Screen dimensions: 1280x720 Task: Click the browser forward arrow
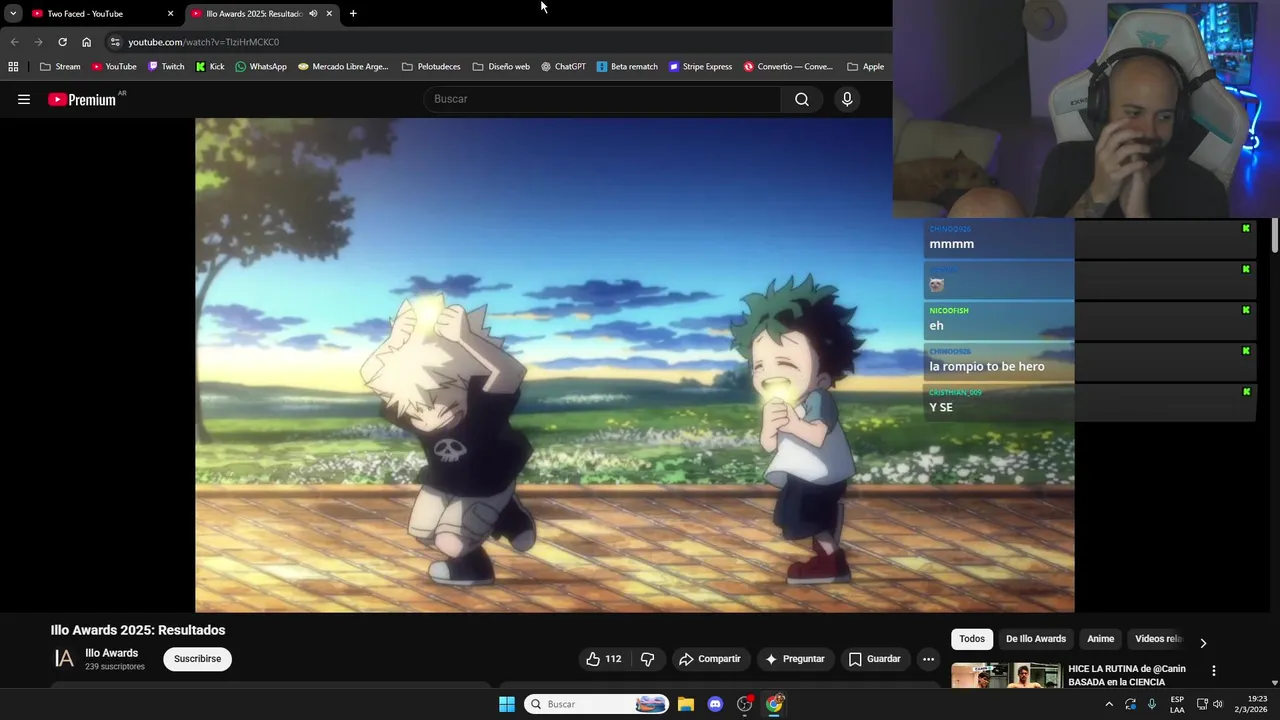[38, 42]
